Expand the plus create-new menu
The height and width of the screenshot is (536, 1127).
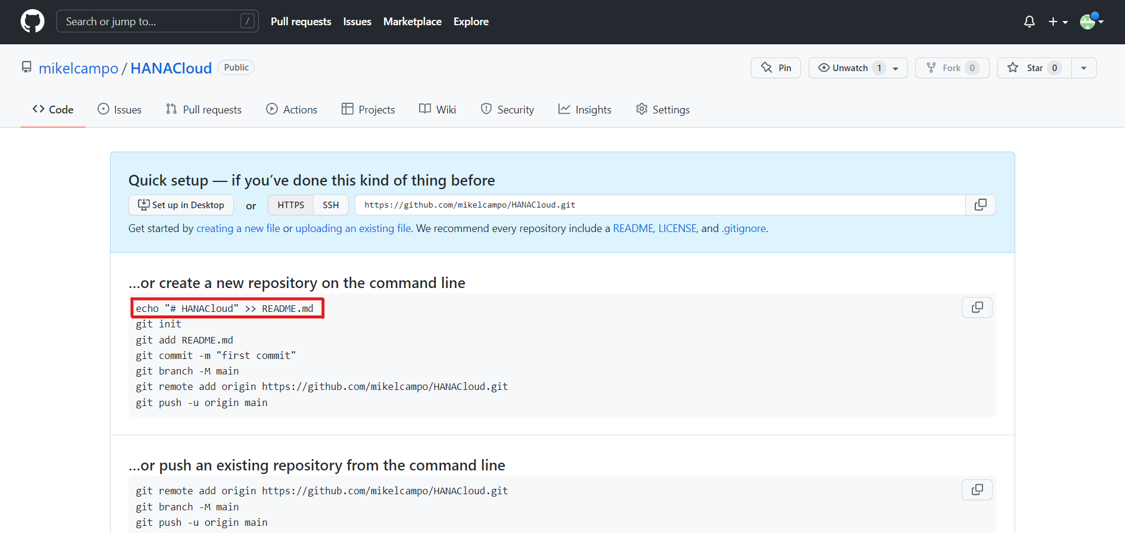[x=1057, y=22]
